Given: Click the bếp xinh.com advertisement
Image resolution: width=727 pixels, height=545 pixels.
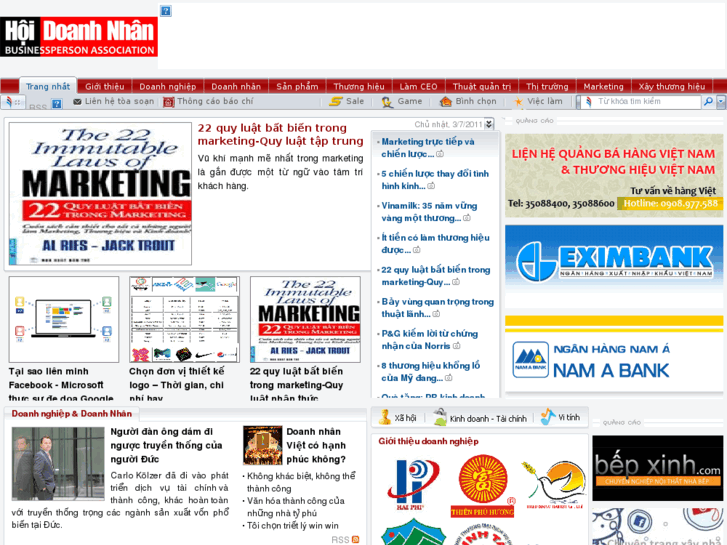Looking at the screenshot, I should coord(657,468).
